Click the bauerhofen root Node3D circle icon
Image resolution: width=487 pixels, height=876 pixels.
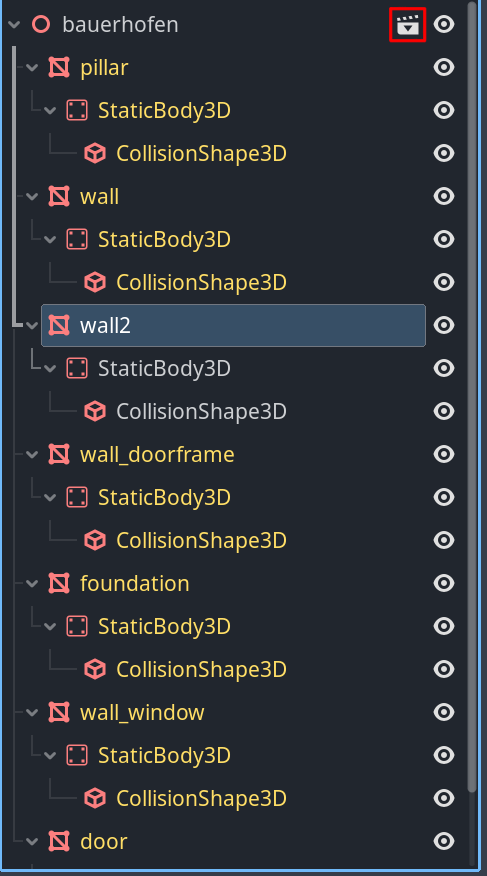41,25
